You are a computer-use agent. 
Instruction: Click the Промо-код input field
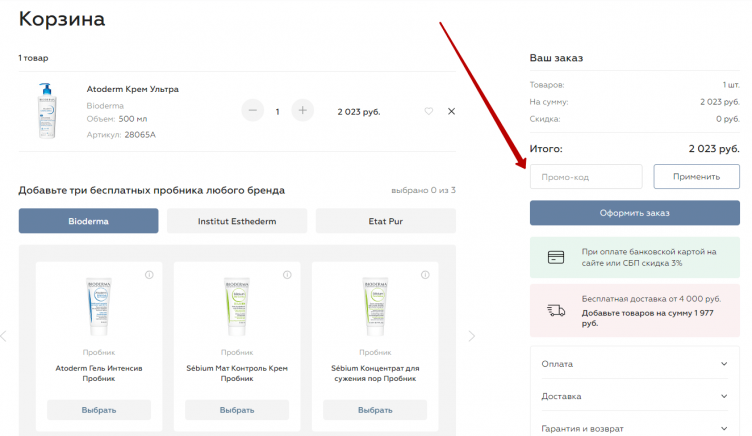(585, 177)
